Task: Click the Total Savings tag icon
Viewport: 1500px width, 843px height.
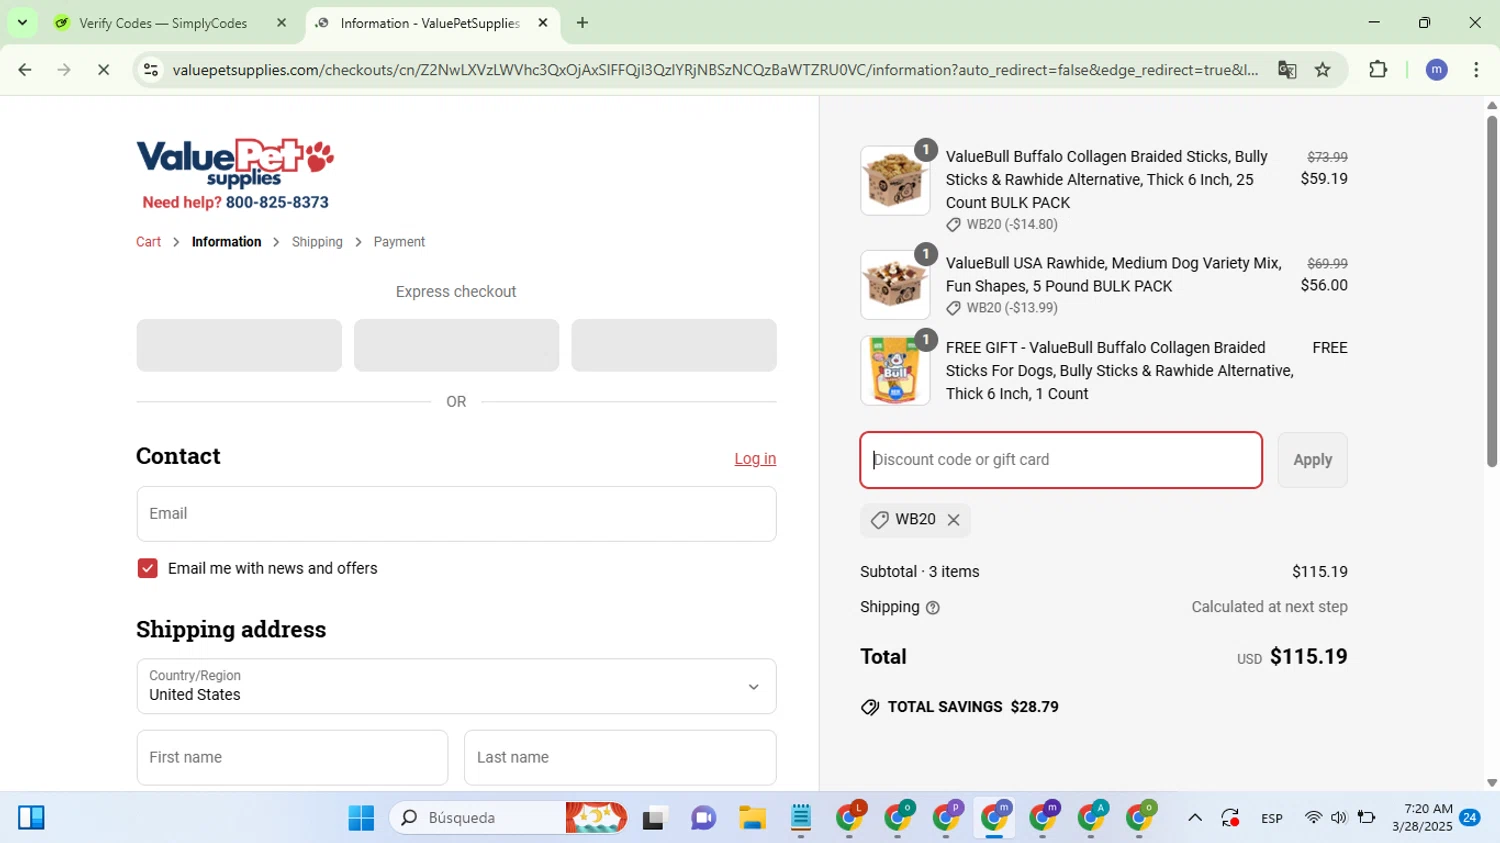Action: tap(870, 707)
